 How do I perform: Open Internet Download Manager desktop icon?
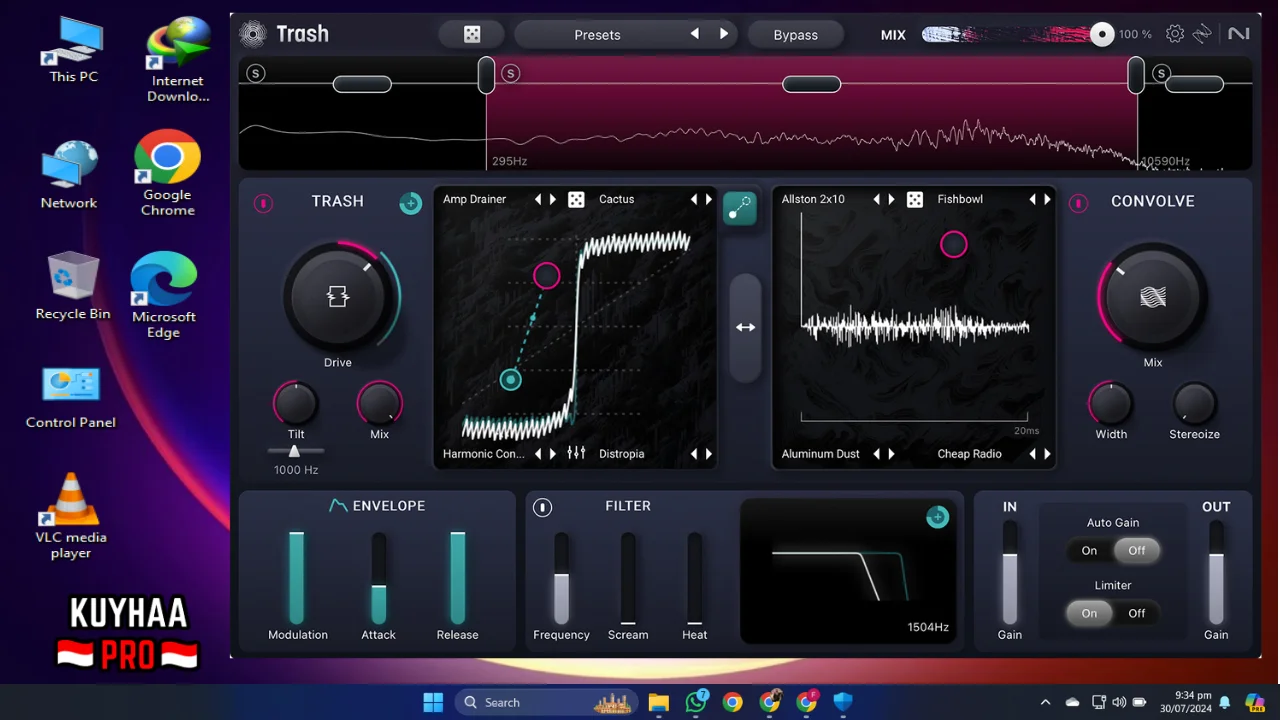(x=178, y=60)
